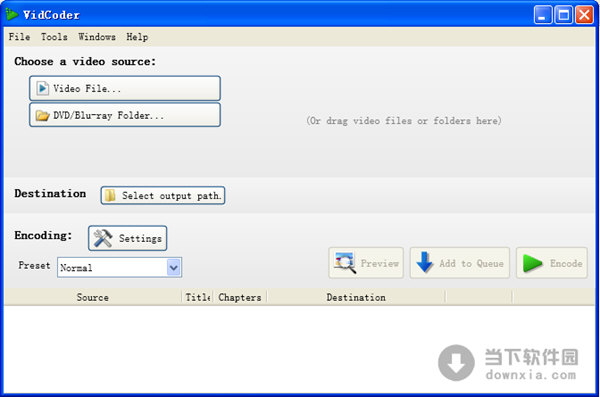Open encoding Settings
This screenshot has height=397, width=600.
click(127, 238)
